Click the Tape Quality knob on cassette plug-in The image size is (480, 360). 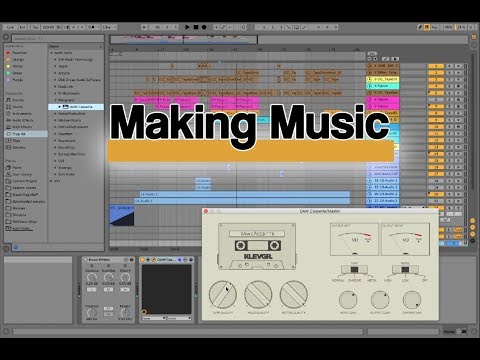[x=223, y=295]
